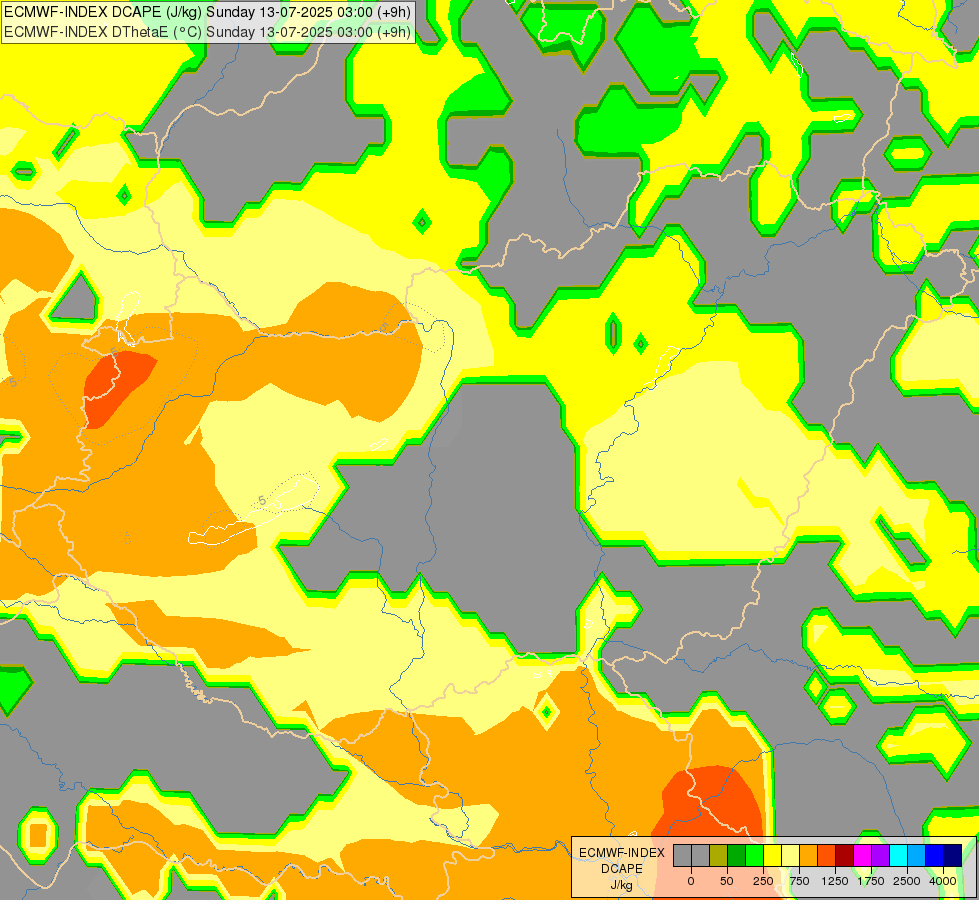The image size is (979, 900).
Task: Click the legend value "4000"
Action: pos(943,881)
